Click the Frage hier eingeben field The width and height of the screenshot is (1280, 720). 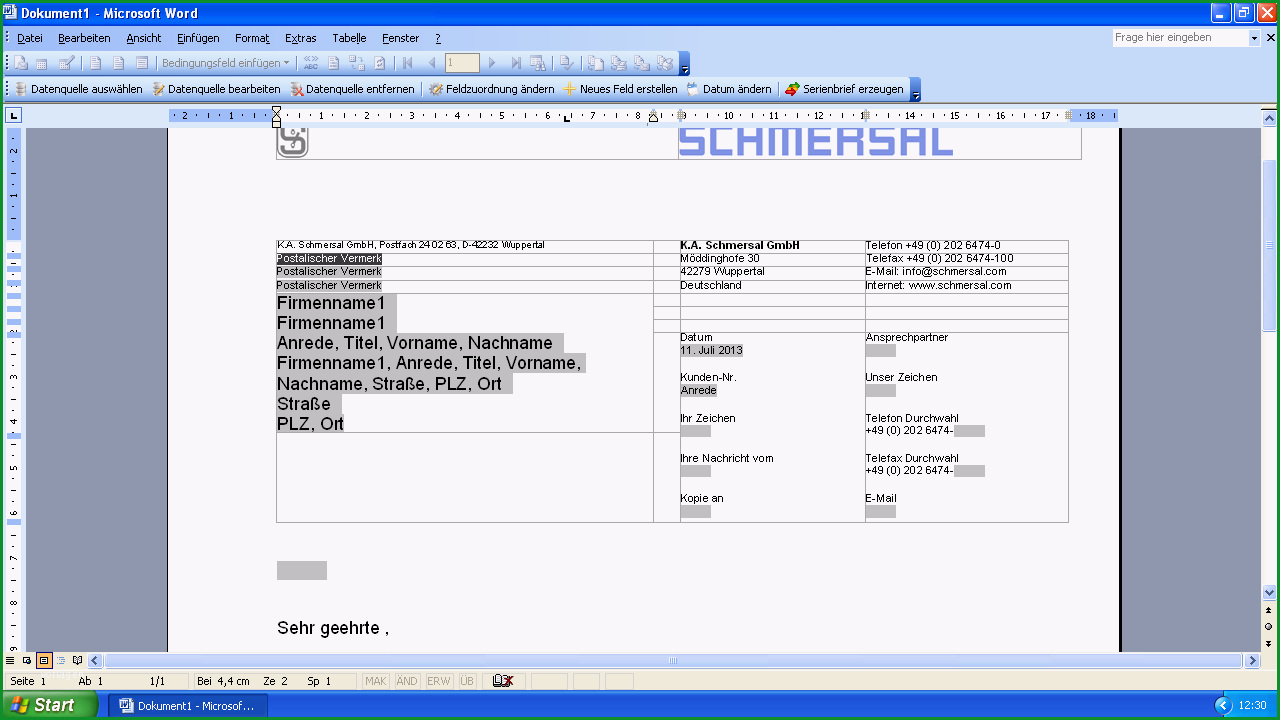pos(1180,38)
